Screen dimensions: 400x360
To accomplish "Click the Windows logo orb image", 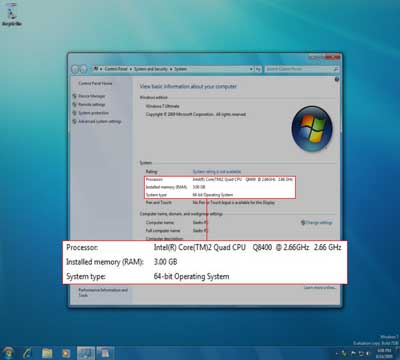I will coord(312,128).
